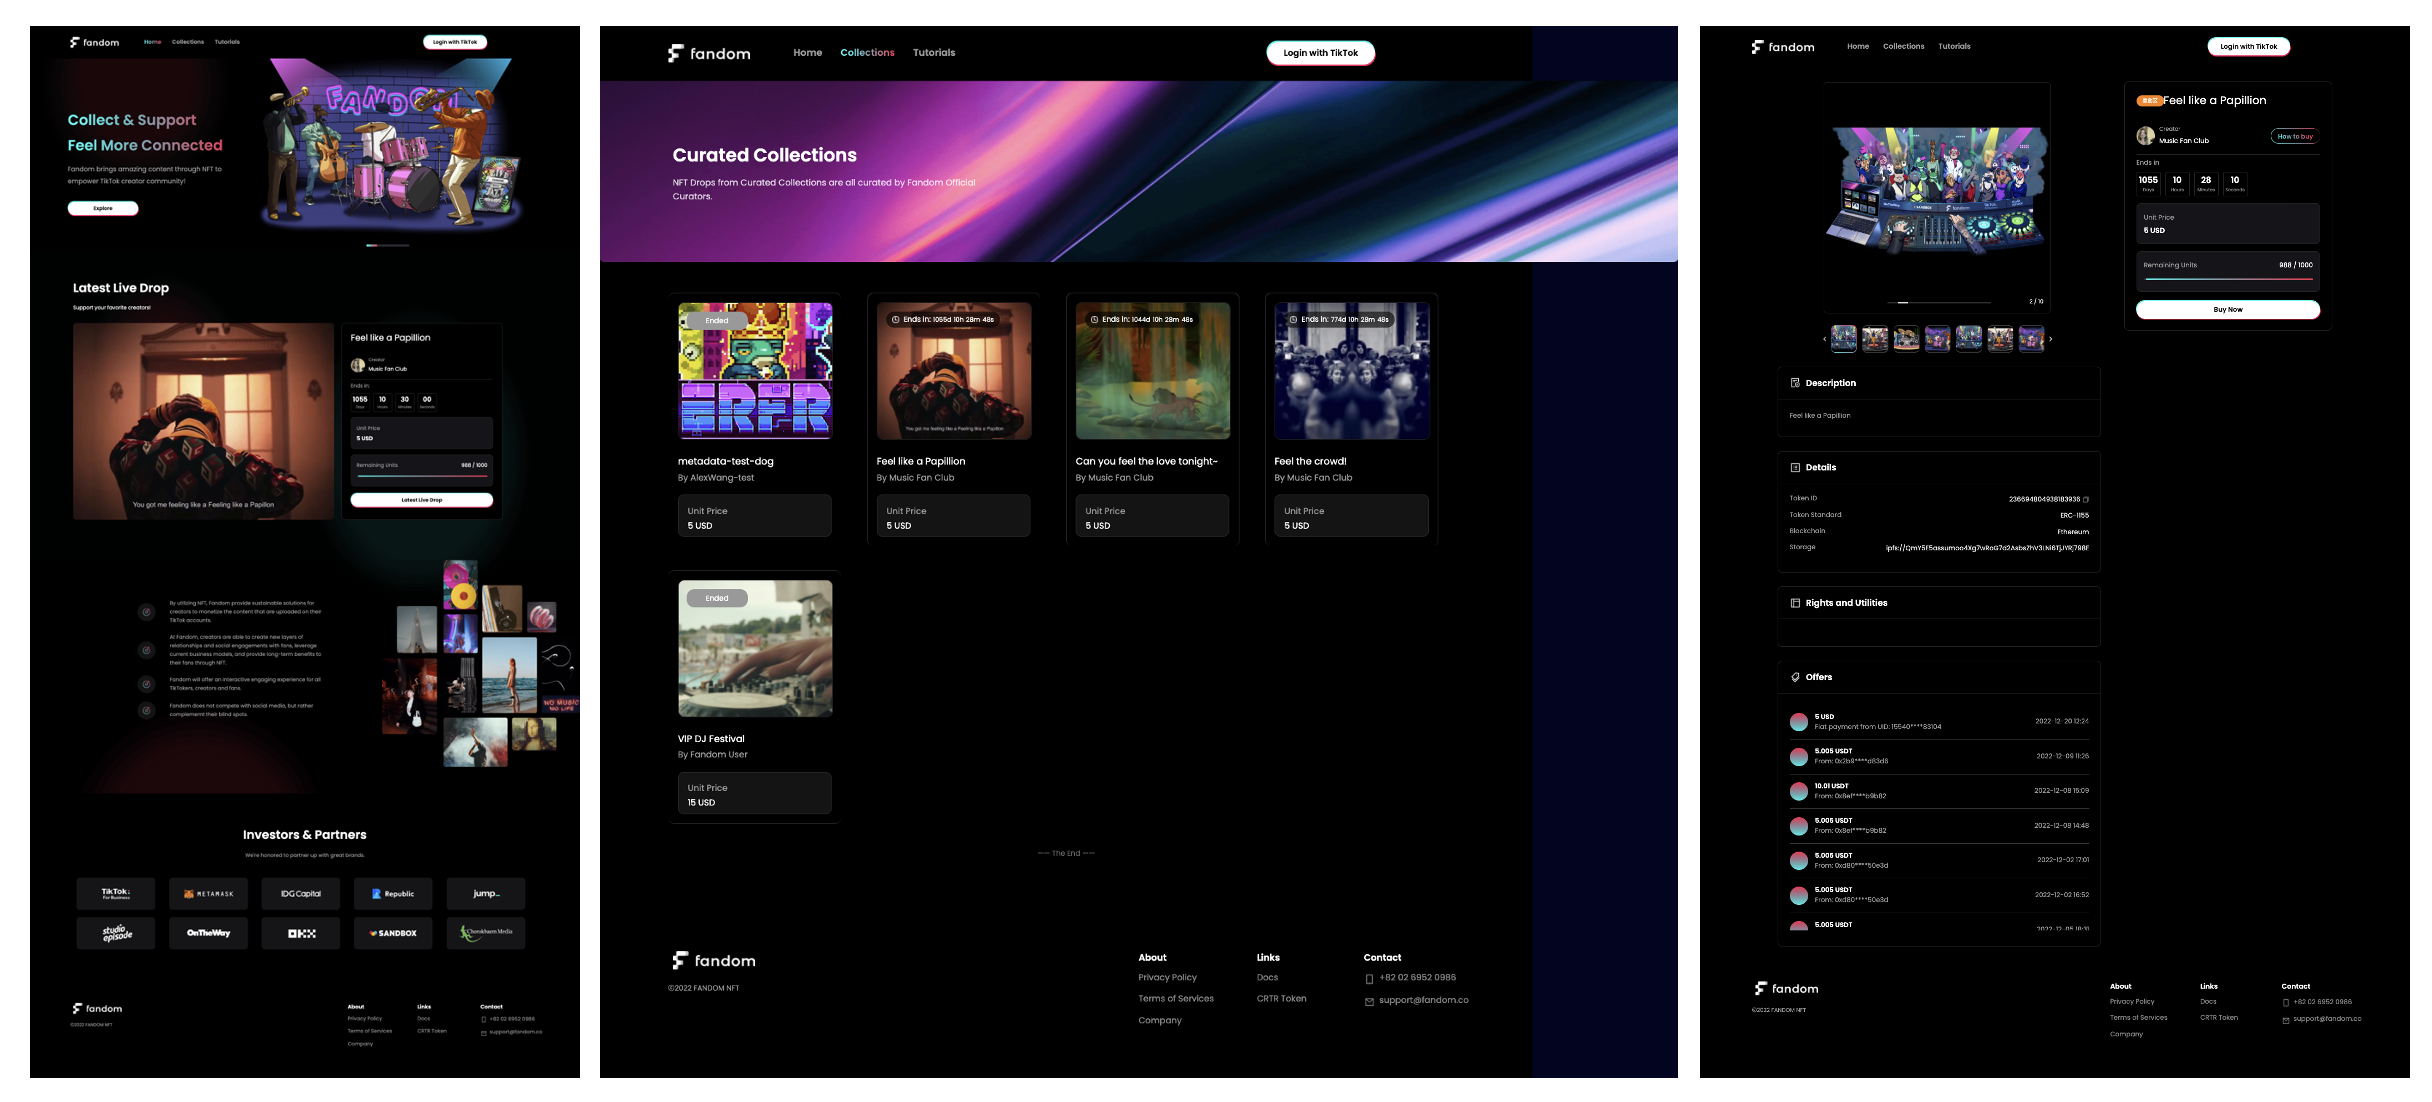
Task: Open the Docs link in the Collections page footer
Action: pos(1267,978)
